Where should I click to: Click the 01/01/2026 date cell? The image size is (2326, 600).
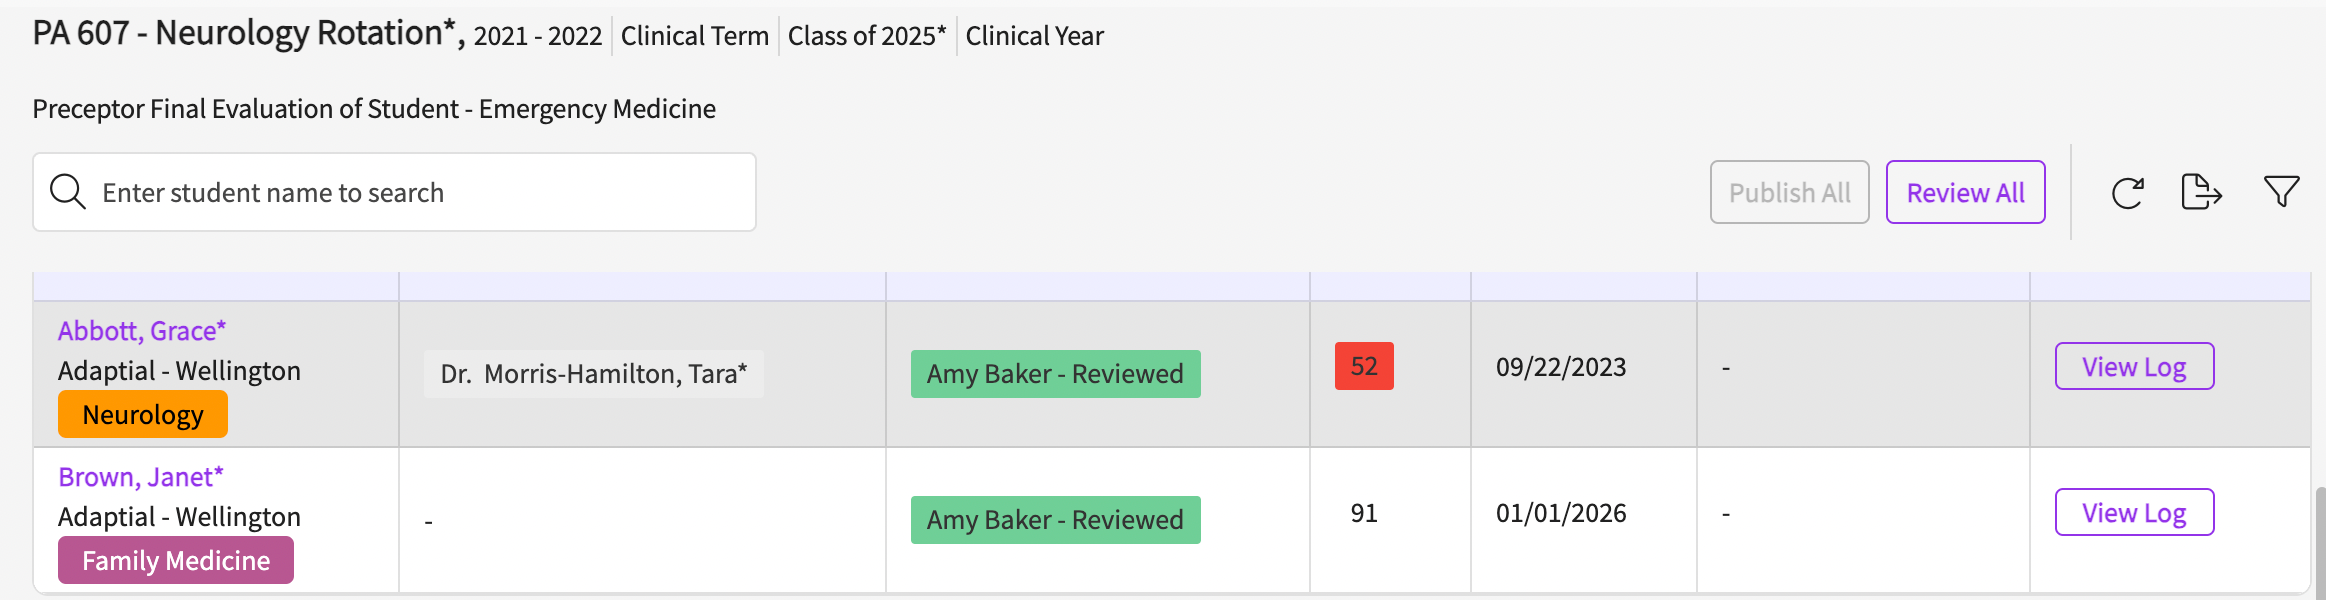(x=1561, y=513)
